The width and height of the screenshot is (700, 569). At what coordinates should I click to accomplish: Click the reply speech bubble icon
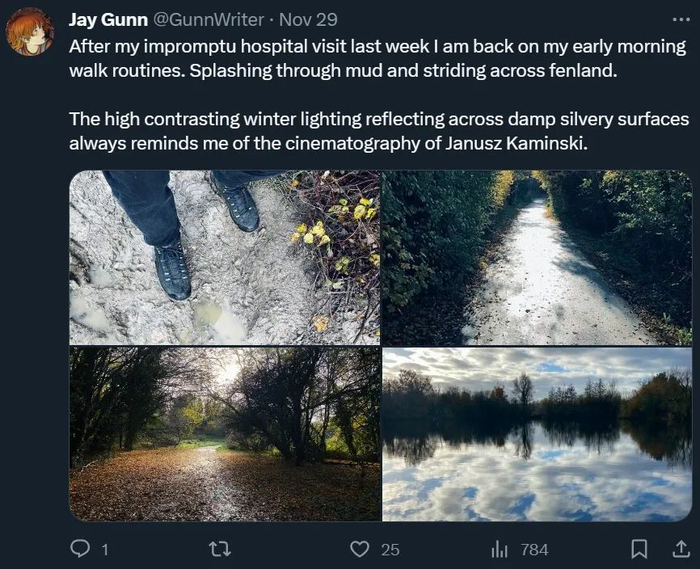click(x=80, y=549)
